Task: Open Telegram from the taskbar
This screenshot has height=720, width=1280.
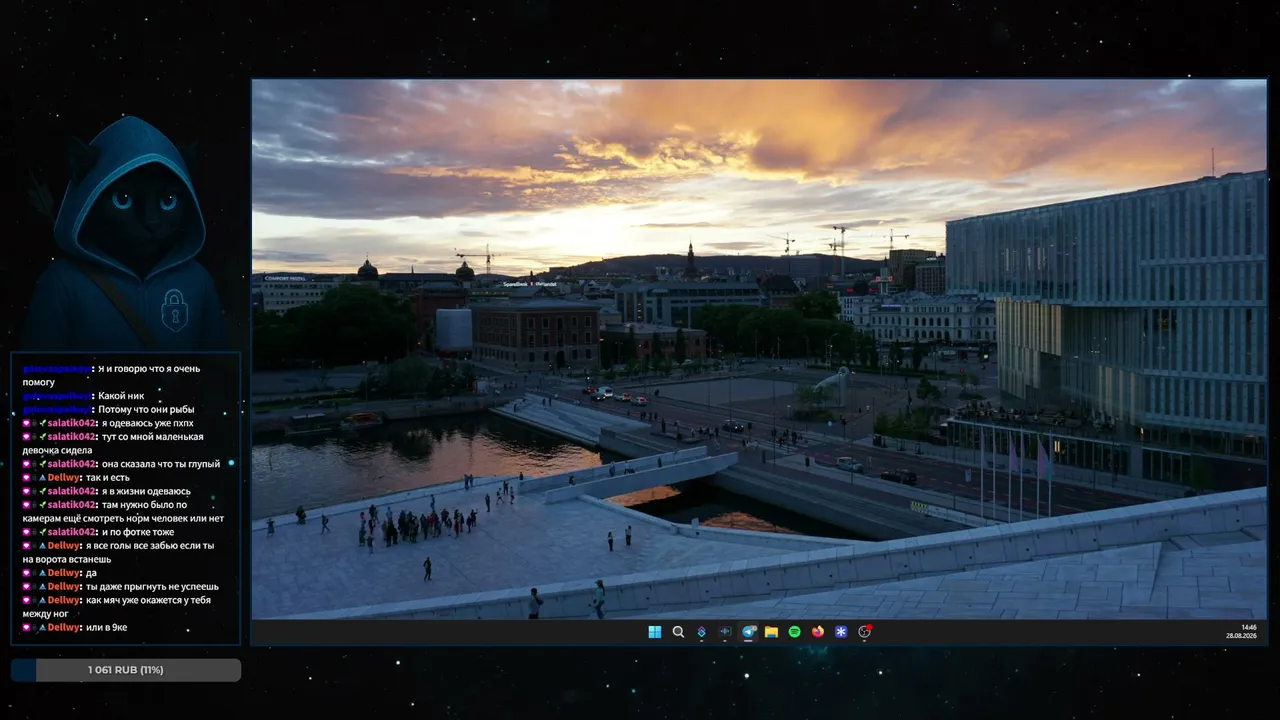Action: pos(748,632)
